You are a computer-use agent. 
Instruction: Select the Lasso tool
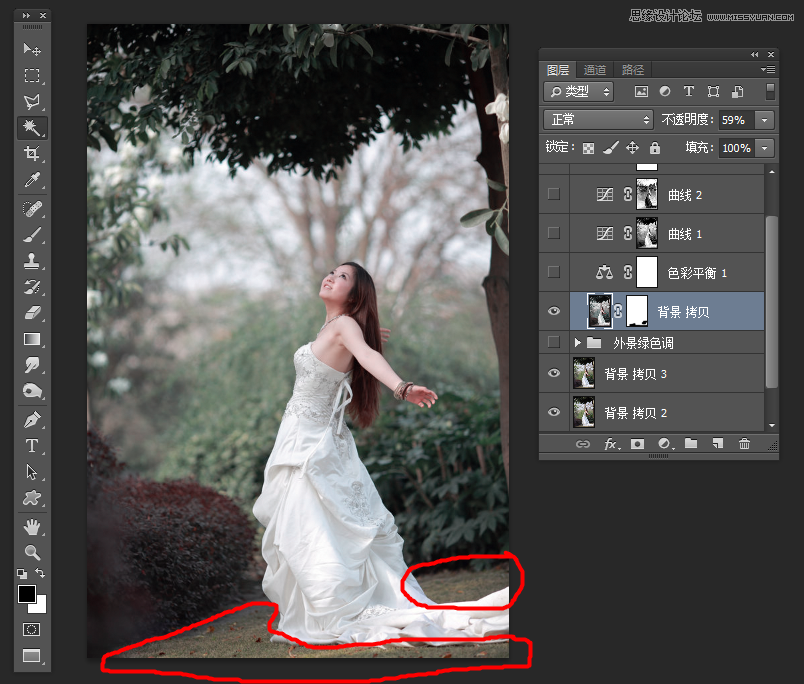[31, 101]
